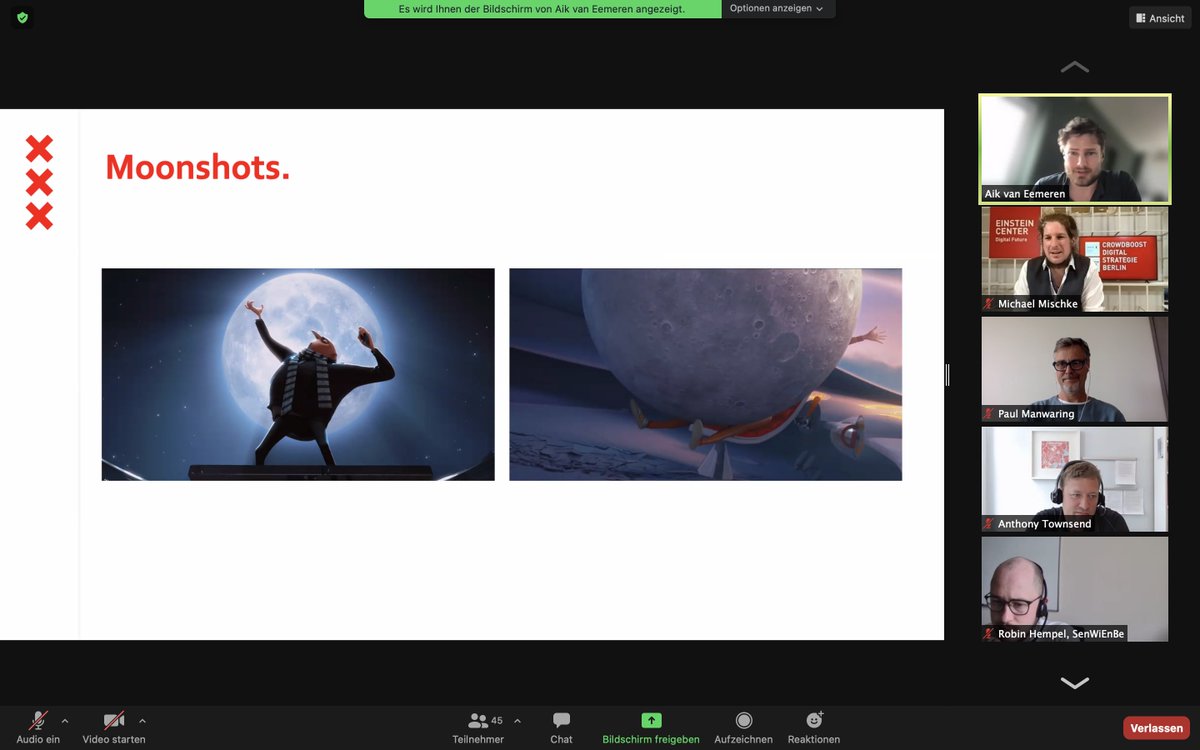Expand the chevron beside Teilnehmer count
Screen dimensions: 1200x750
(517, 720)
